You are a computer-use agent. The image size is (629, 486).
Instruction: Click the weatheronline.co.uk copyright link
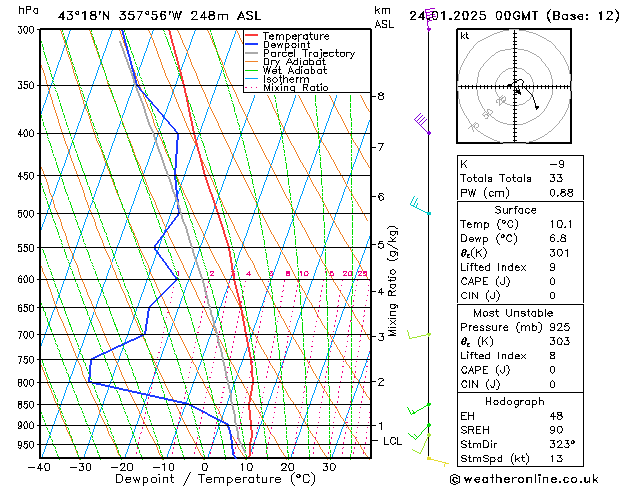(524, 479)
